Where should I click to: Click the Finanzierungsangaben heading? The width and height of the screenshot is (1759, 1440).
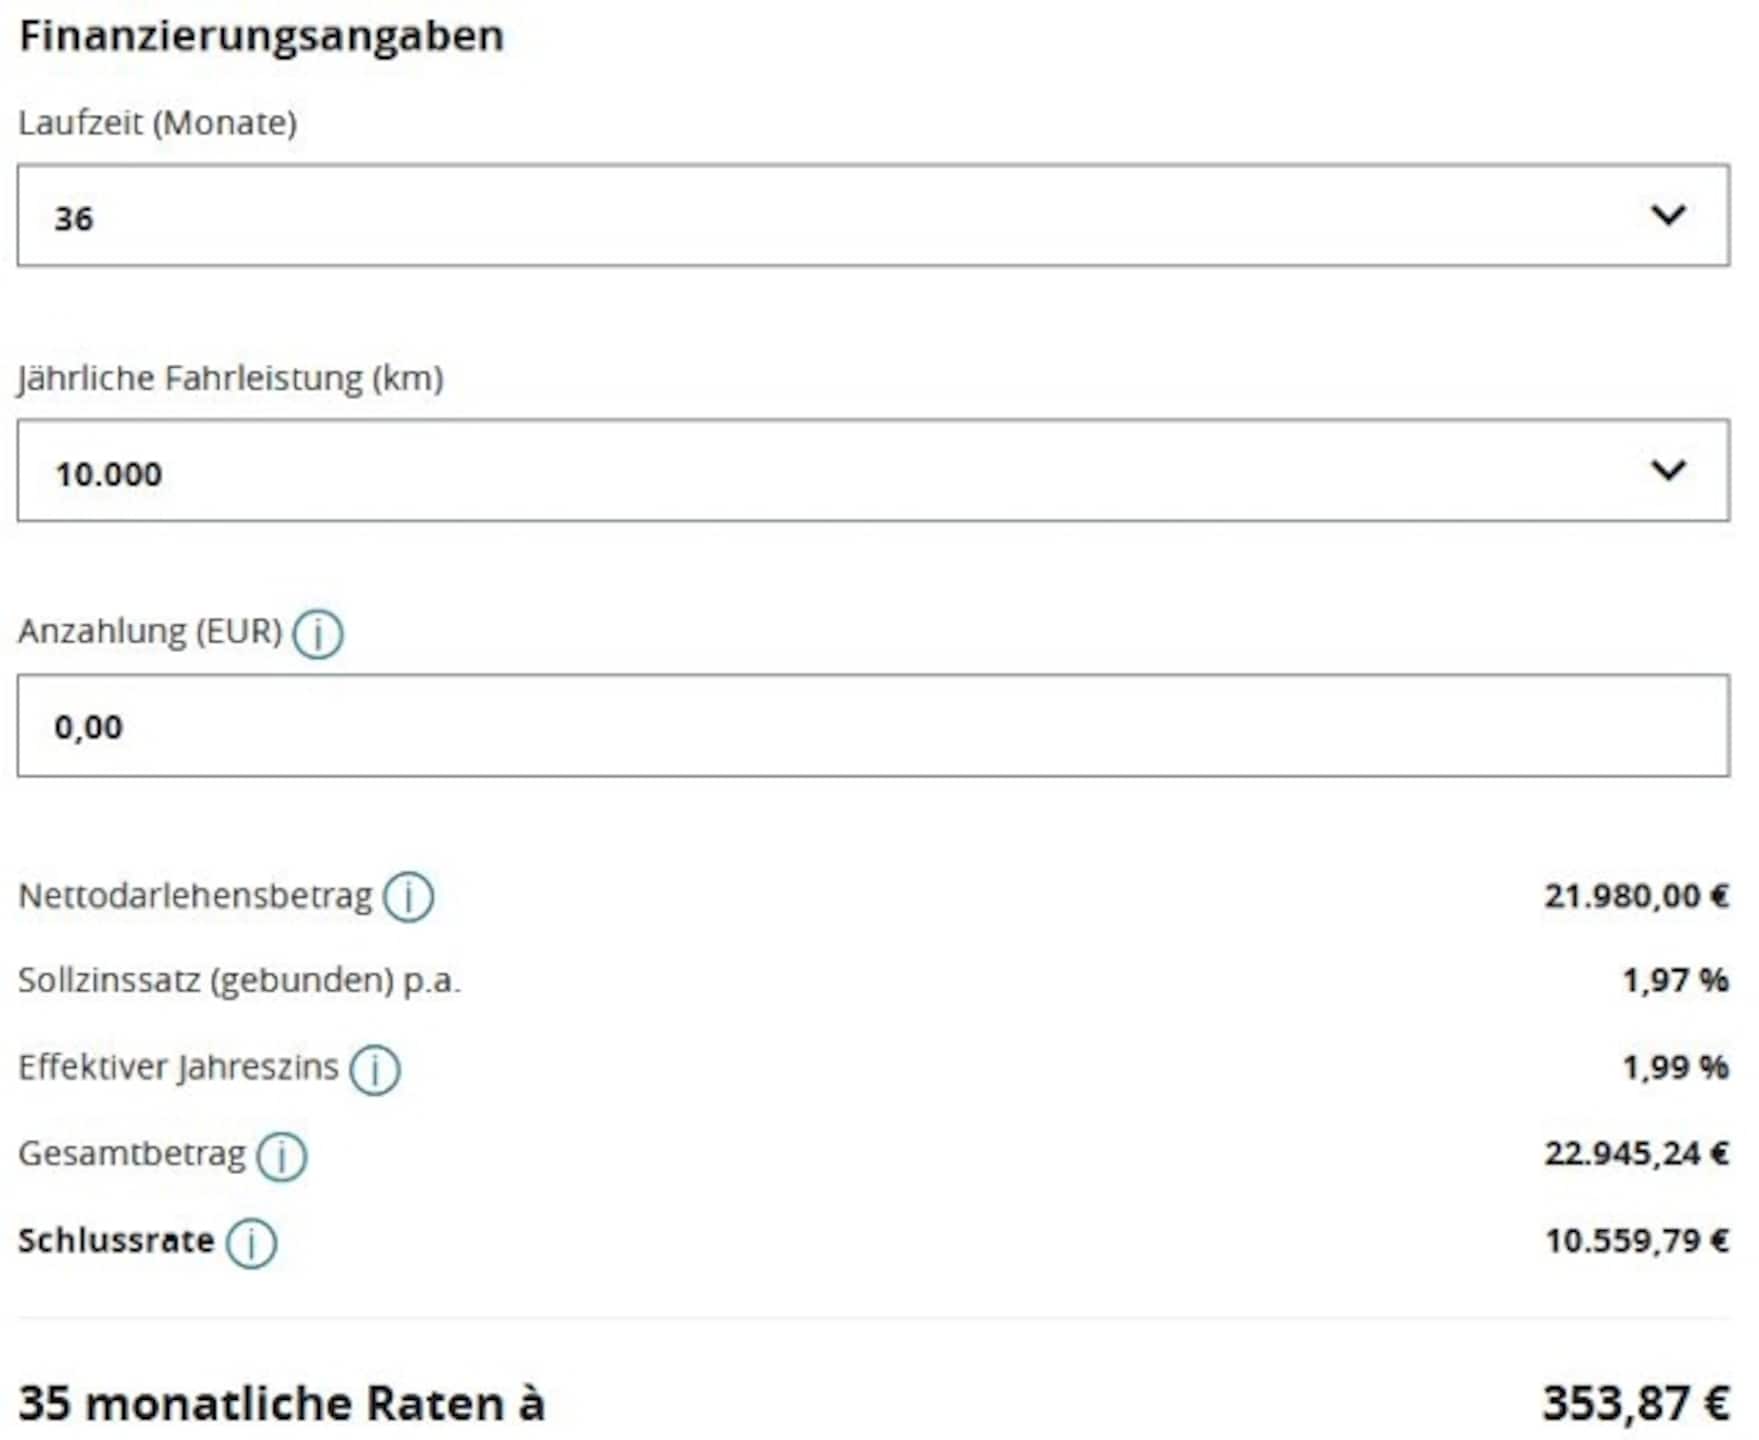(261, 36)
